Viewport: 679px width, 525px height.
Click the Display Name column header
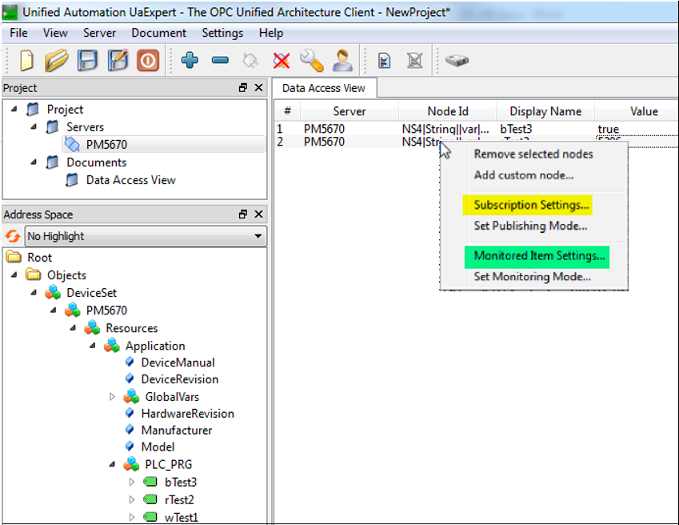(x=546, y=111)
